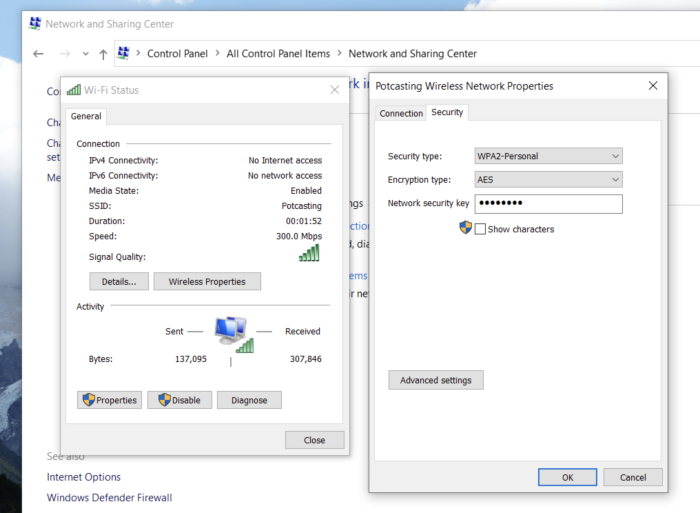Click the shield icon beside Show characters
The width and height of the screenshot is (700, 513).
466,228
